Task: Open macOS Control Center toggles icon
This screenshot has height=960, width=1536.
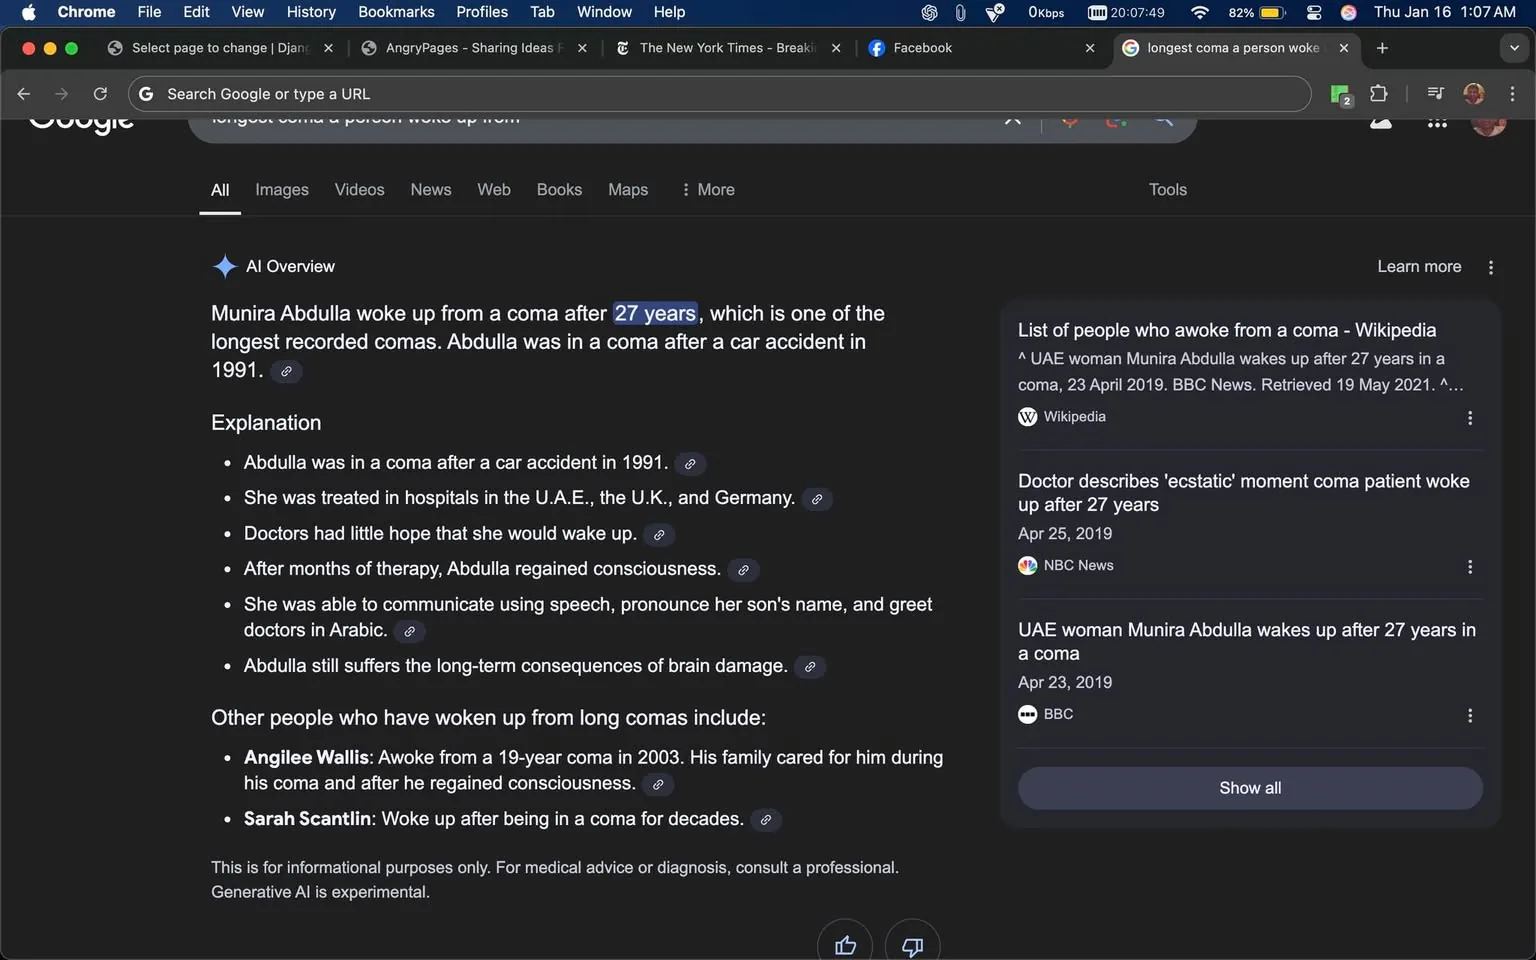Action: point(1314,12)
